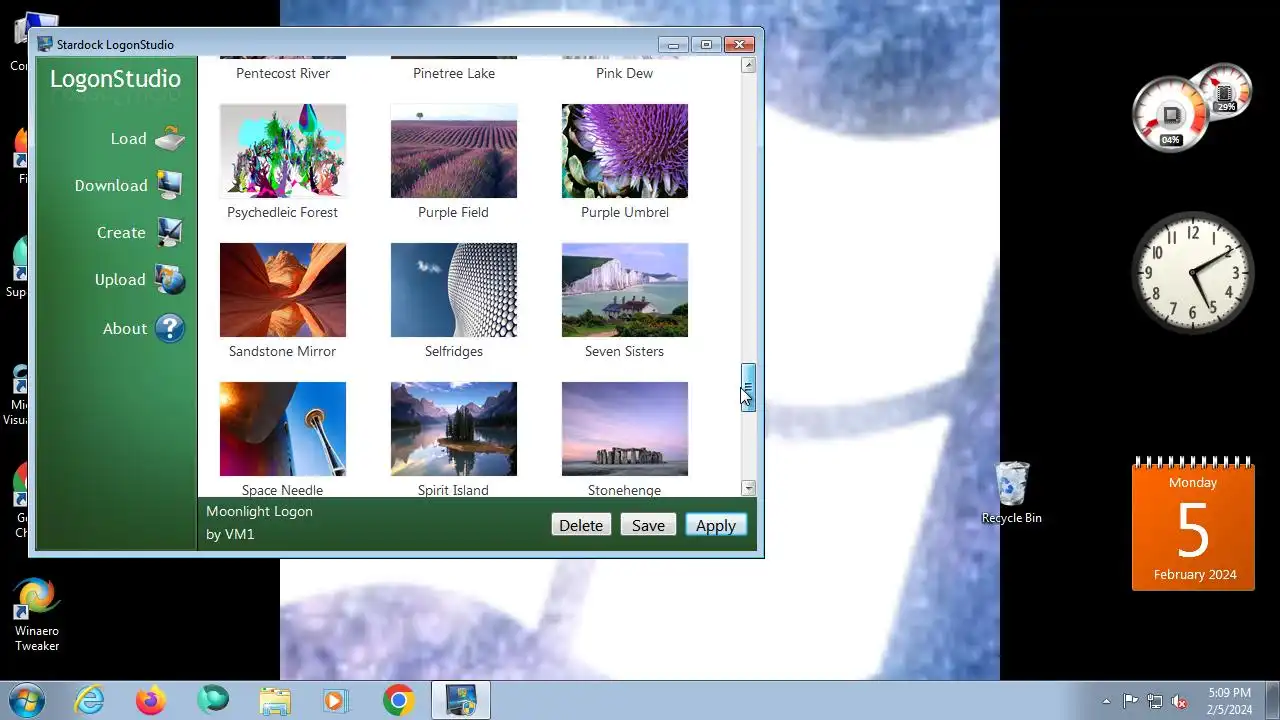Click the Download monitor icon
Image resolution: width=1280 pixels, height=720 pixels.
170,185
